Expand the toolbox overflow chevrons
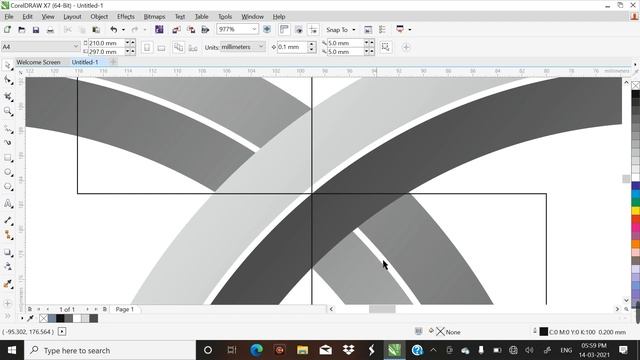The width and height of the screenshot is (640, 360). point(8,316)
